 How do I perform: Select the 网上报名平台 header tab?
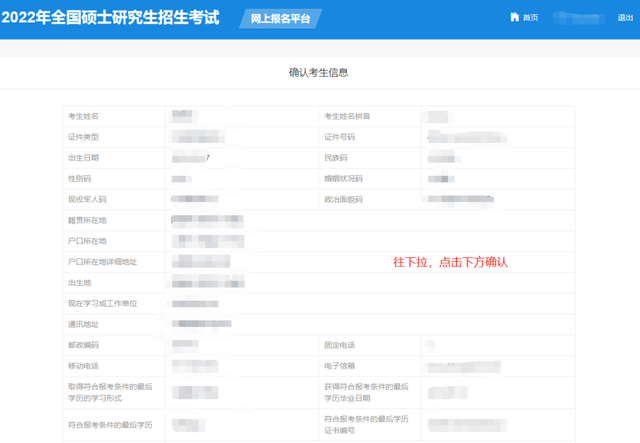tap(280, 19)
